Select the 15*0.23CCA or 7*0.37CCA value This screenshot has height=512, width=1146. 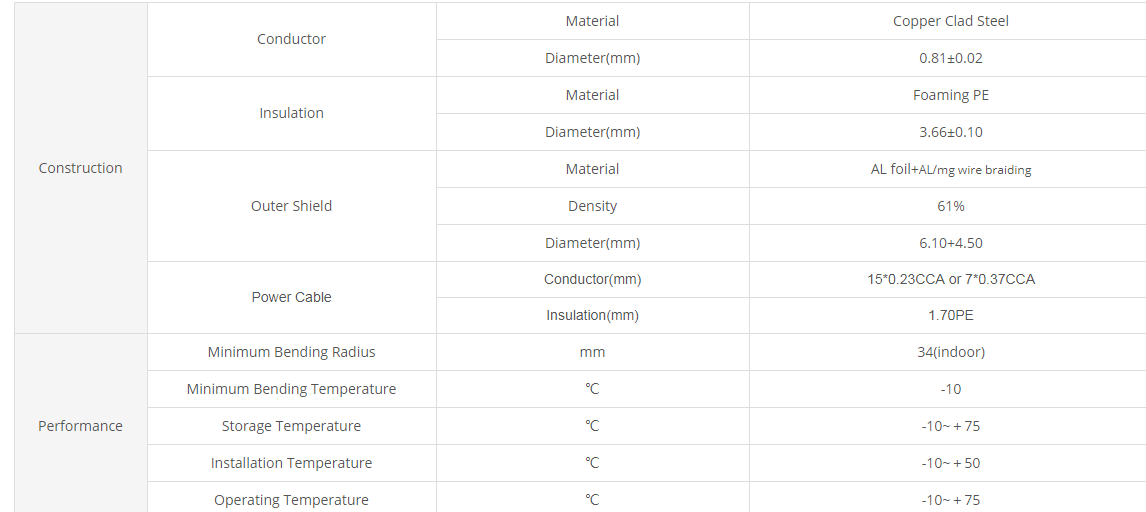coord(950,279)
